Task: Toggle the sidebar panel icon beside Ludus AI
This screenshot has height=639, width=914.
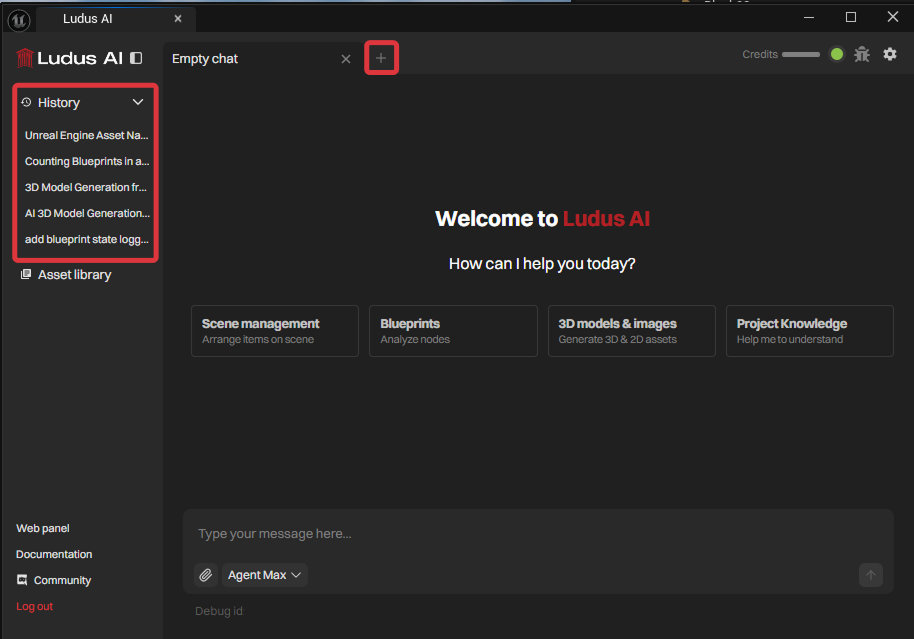Action: tap(136, 58)
